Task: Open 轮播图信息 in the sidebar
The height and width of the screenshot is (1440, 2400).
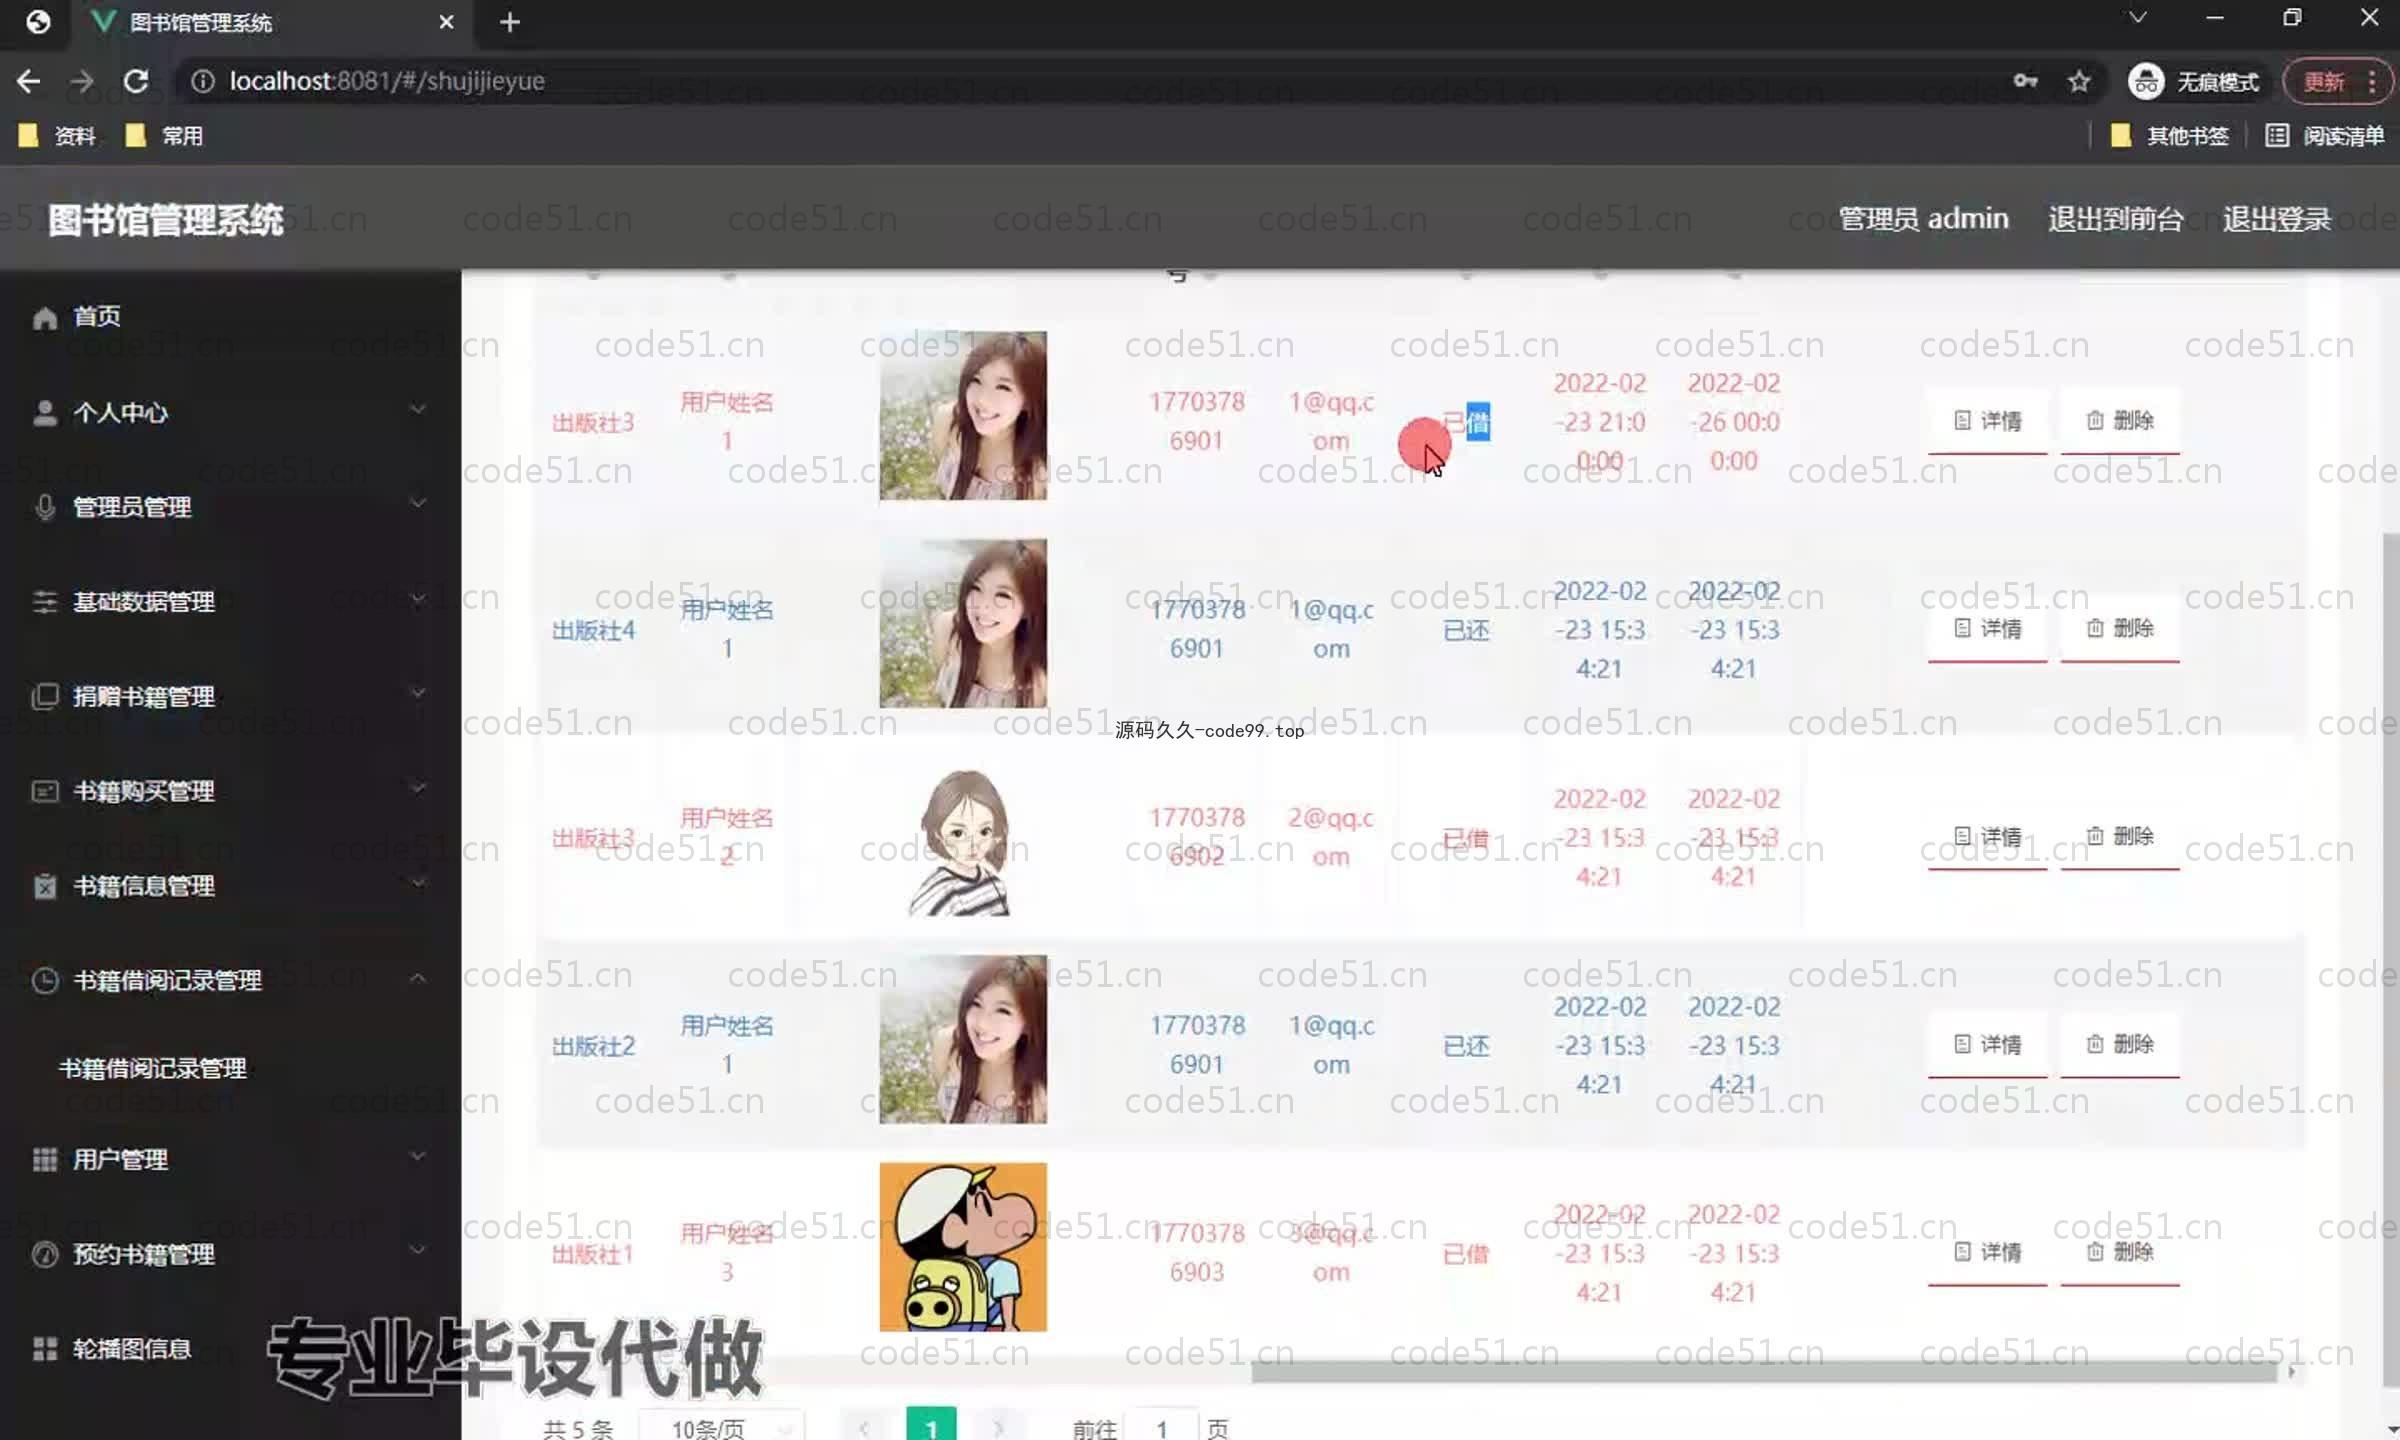Action: [131, 1349]
